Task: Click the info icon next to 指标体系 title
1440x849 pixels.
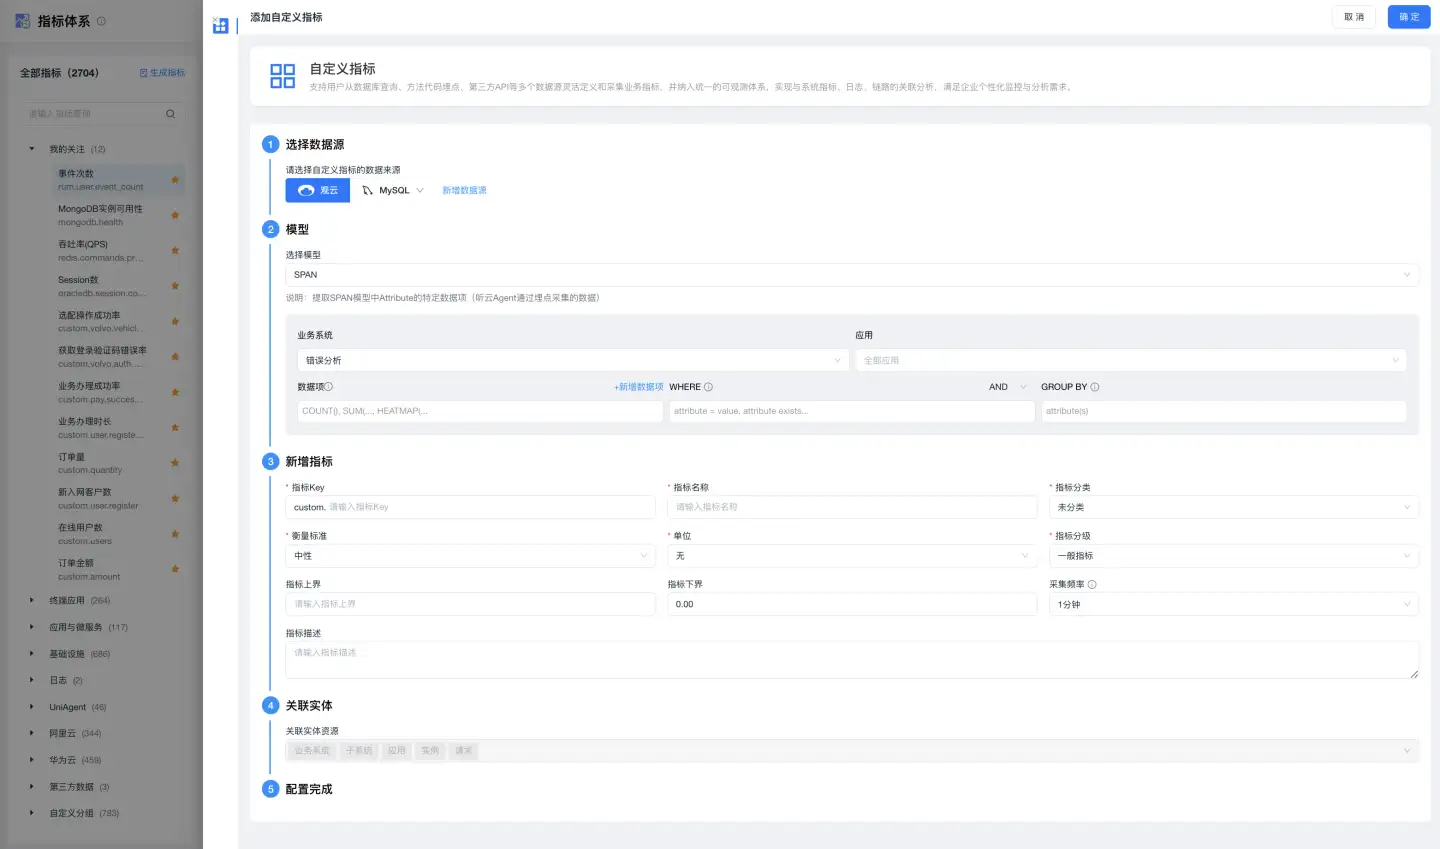Action: tap(101, 21)
